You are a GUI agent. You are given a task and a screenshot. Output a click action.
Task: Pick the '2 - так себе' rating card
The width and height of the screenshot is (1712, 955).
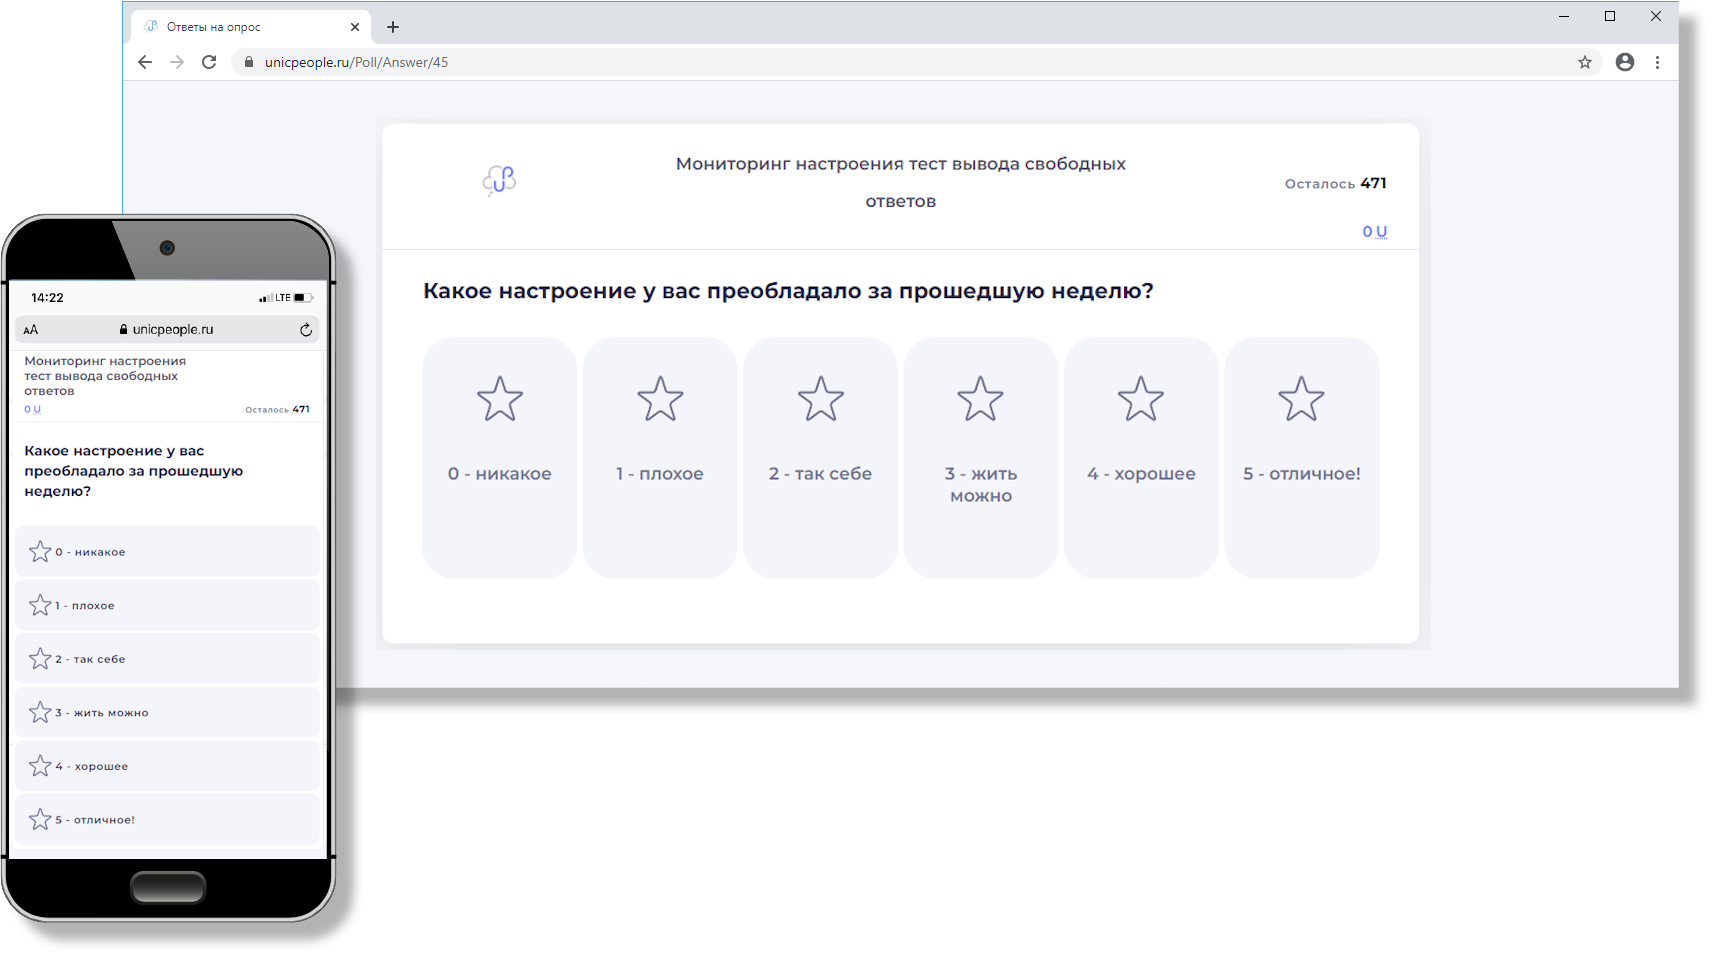click(x=820, y=457)
